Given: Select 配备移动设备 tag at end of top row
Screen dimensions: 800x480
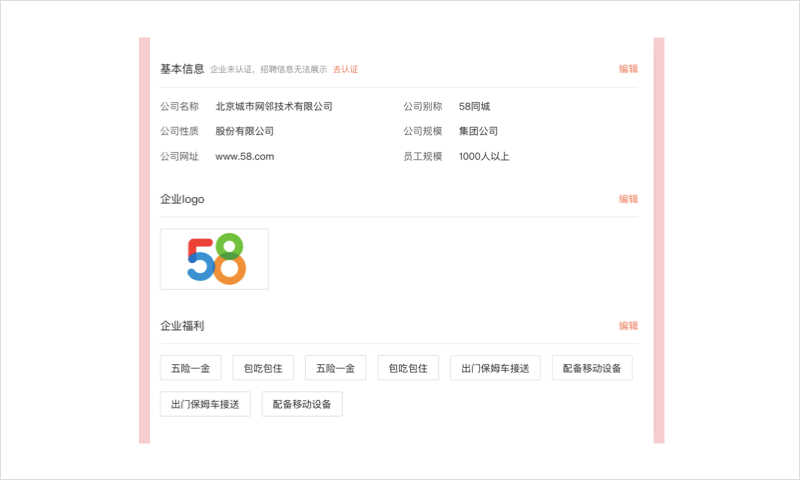Looking at the screenshot, I should 592,368.
